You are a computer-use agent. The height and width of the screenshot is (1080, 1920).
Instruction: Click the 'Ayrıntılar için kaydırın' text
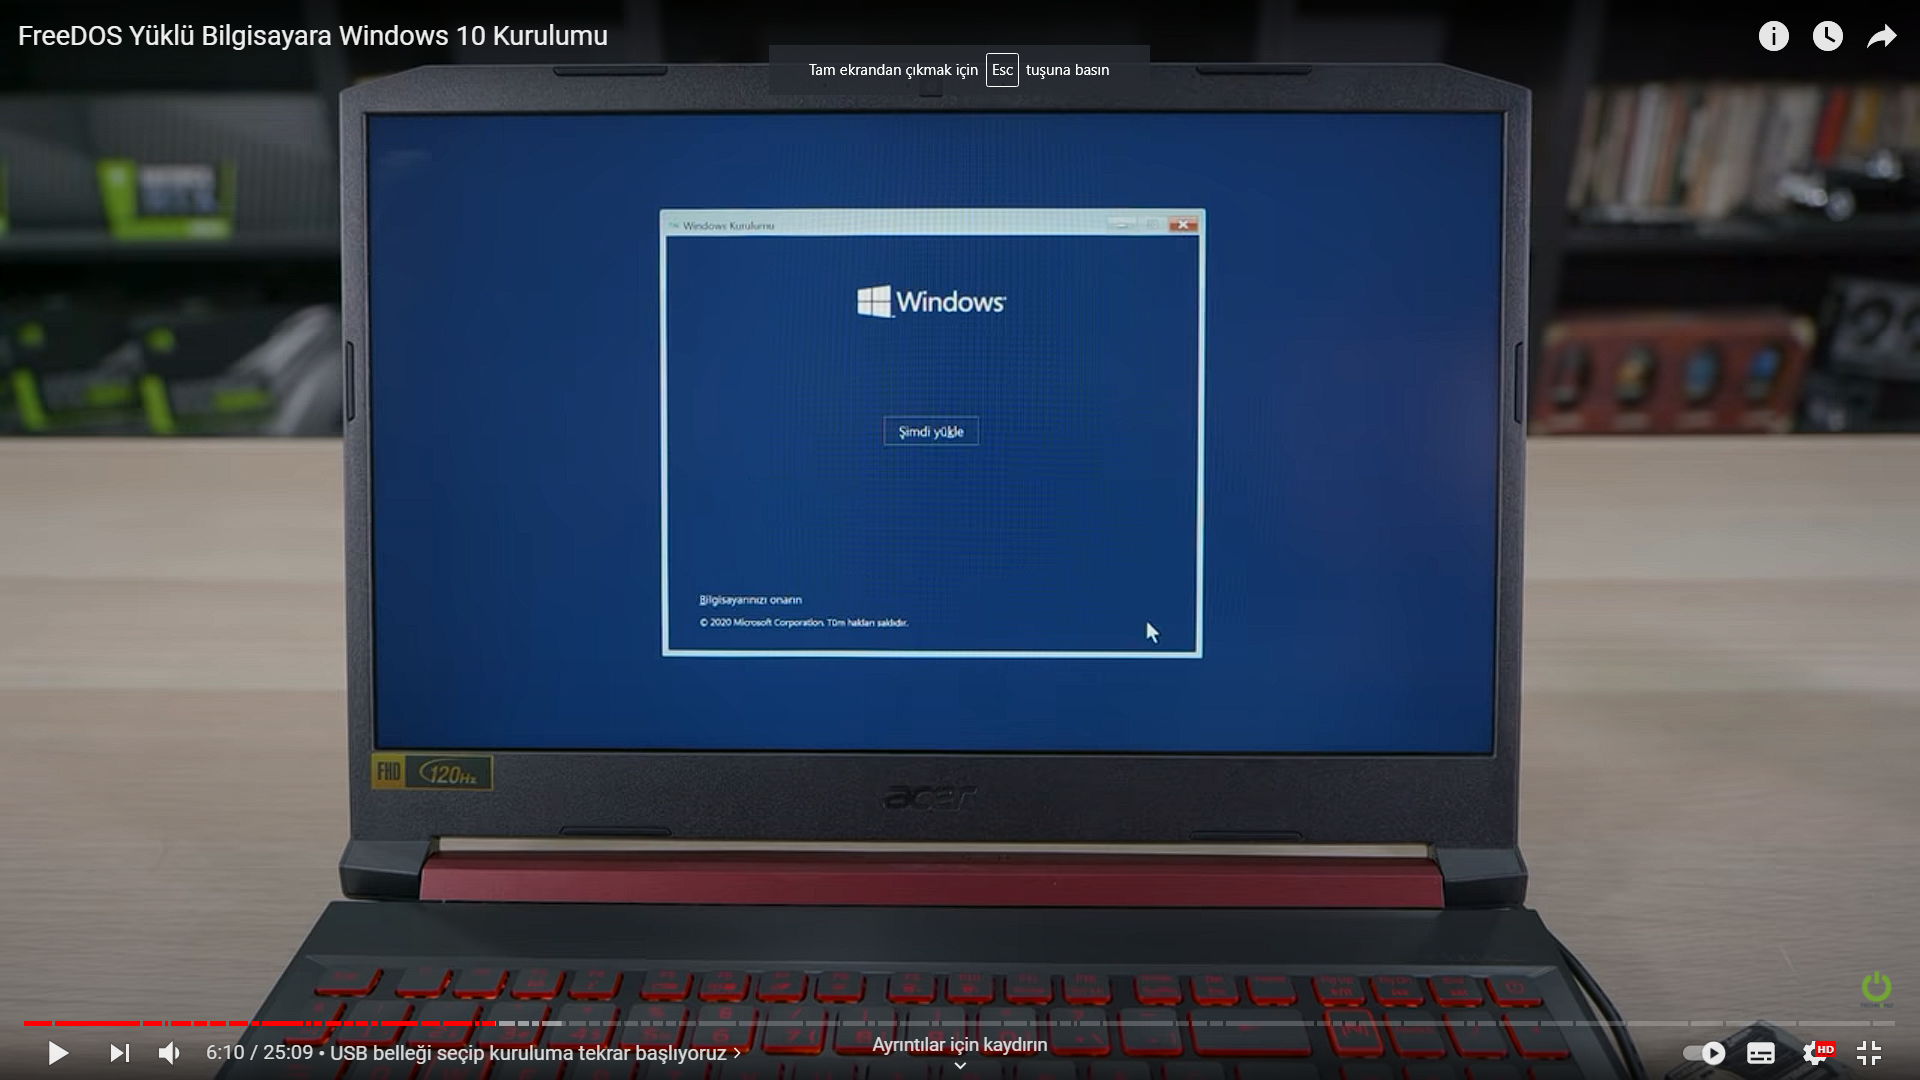(x=960, y=1044)
